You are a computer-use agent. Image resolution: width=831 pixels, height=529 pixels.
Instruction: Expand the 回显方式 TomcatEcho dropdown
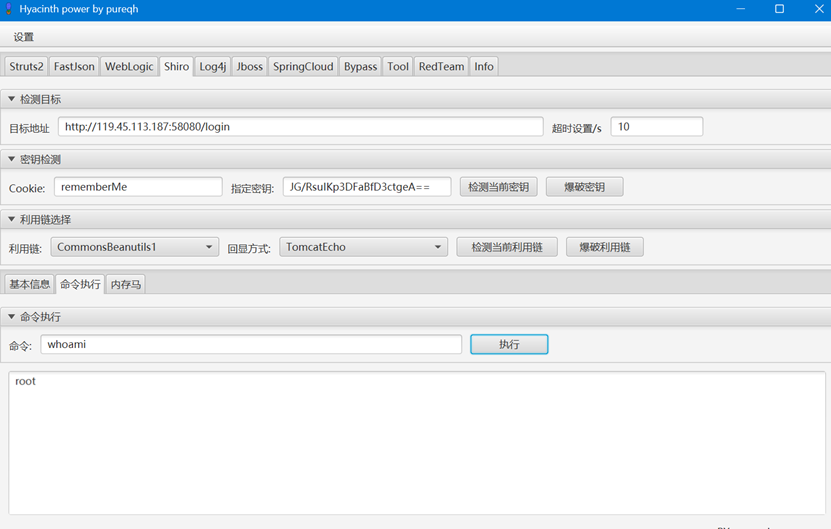[x=363, y=247]
